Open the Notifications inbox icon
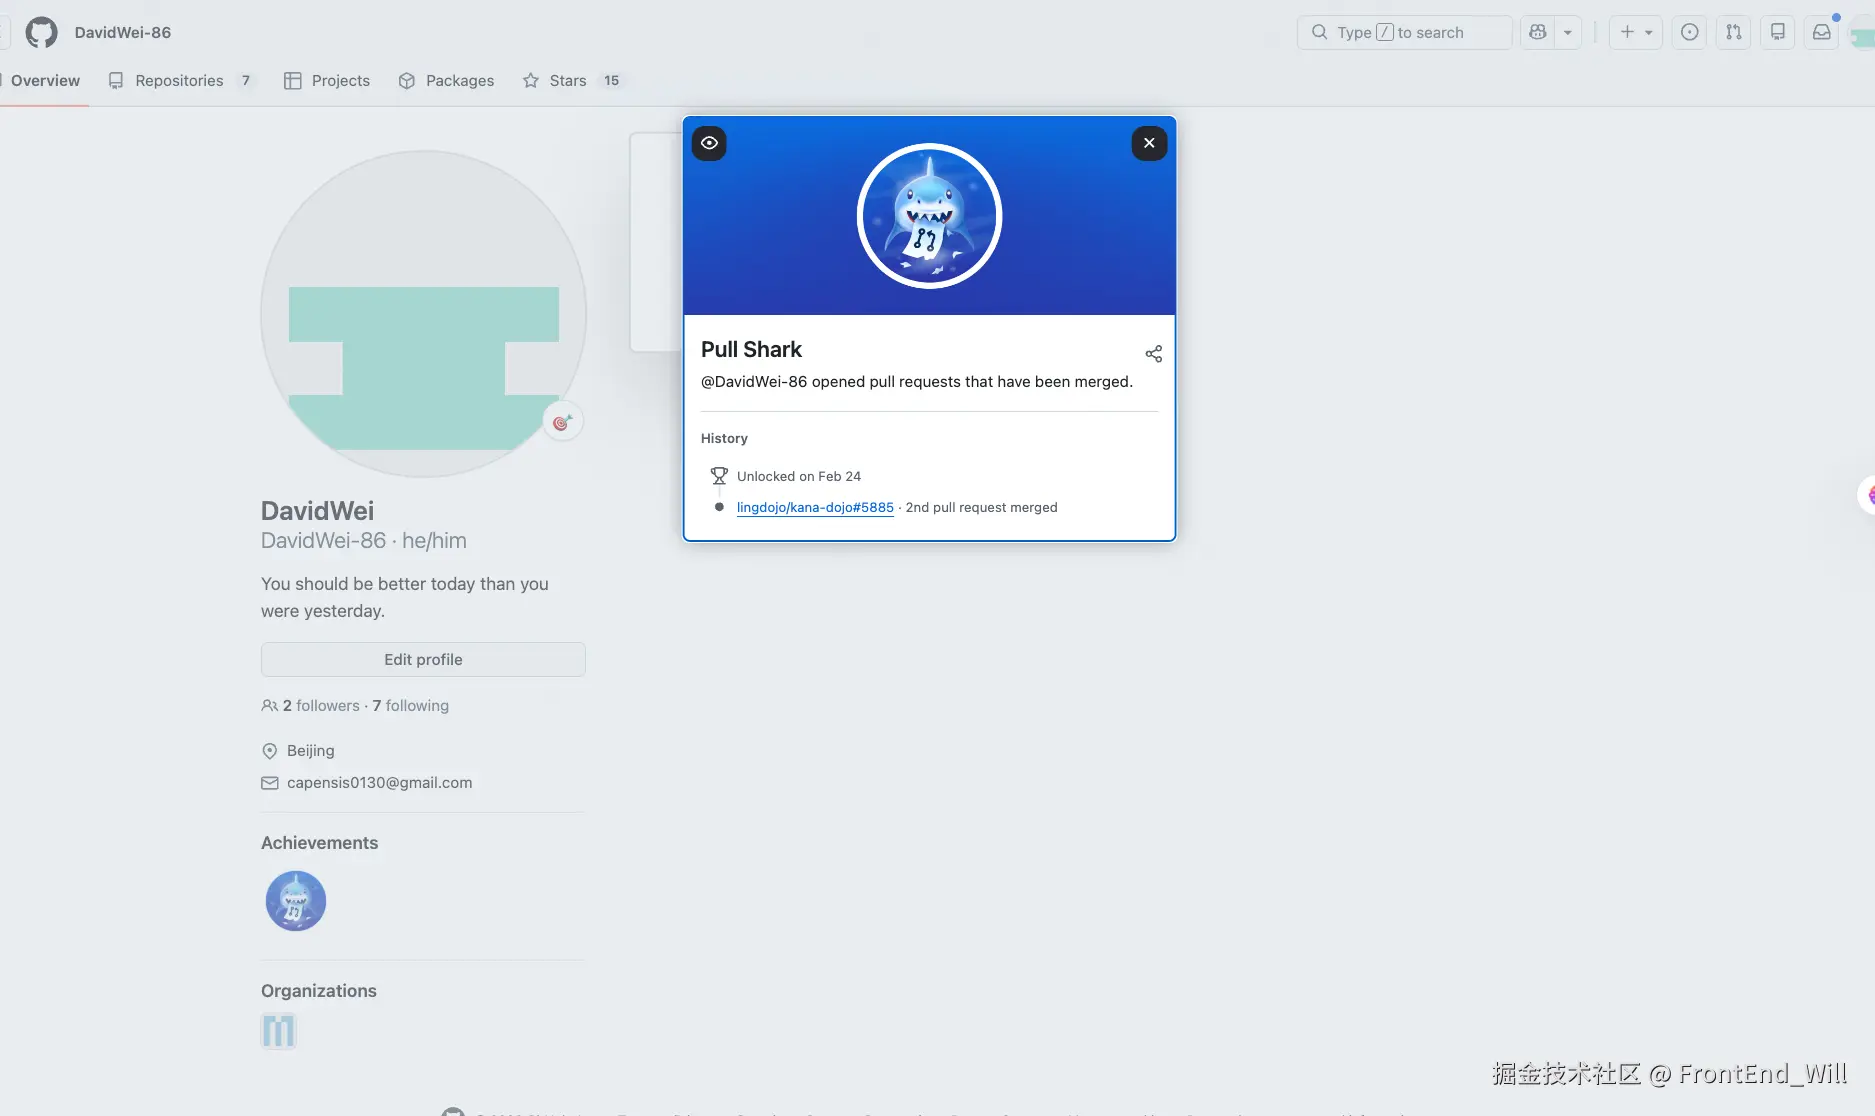The height and width of the screenshot is (1116, 1875). click(1821, 32)
